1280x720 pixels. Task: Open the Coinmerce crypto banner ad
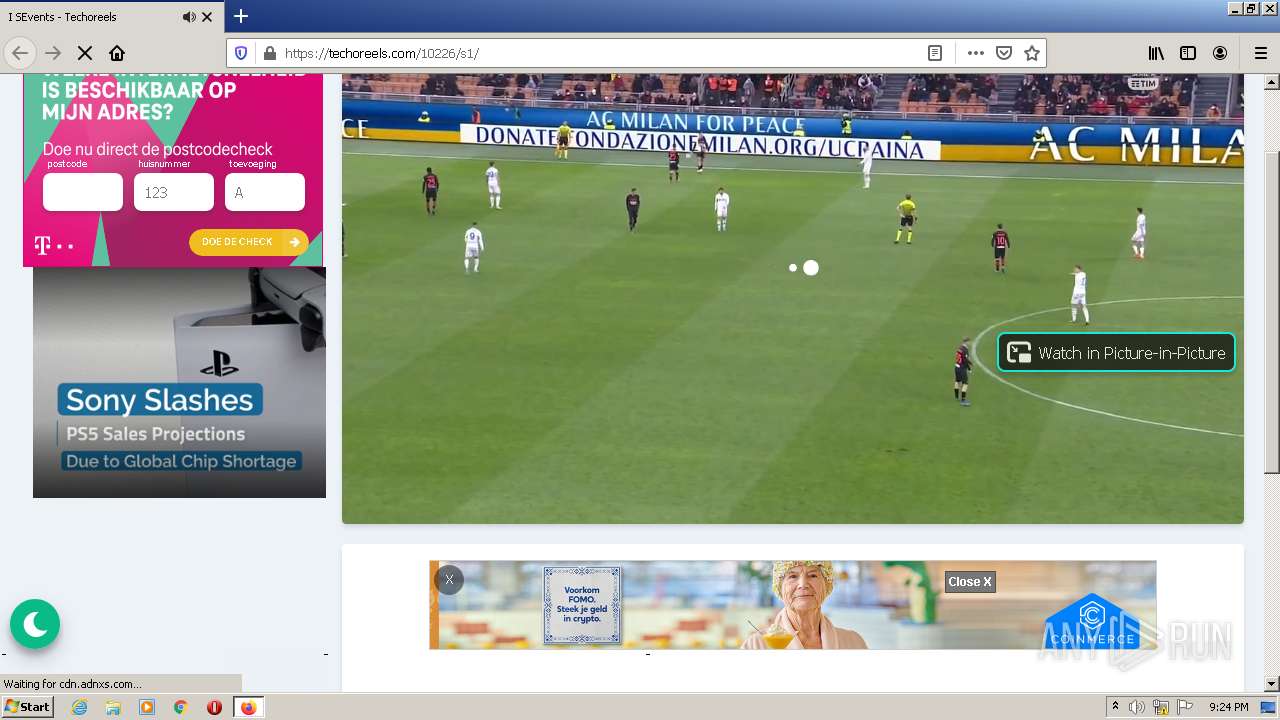[x=792, y=605]
